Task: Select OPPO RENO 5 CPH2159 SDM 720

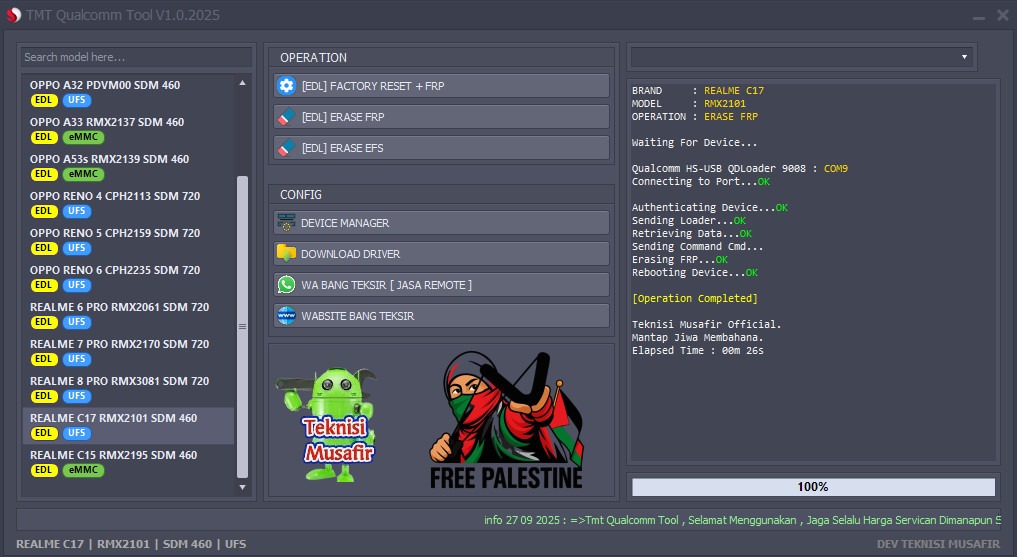Action: [x=128, y=240]
